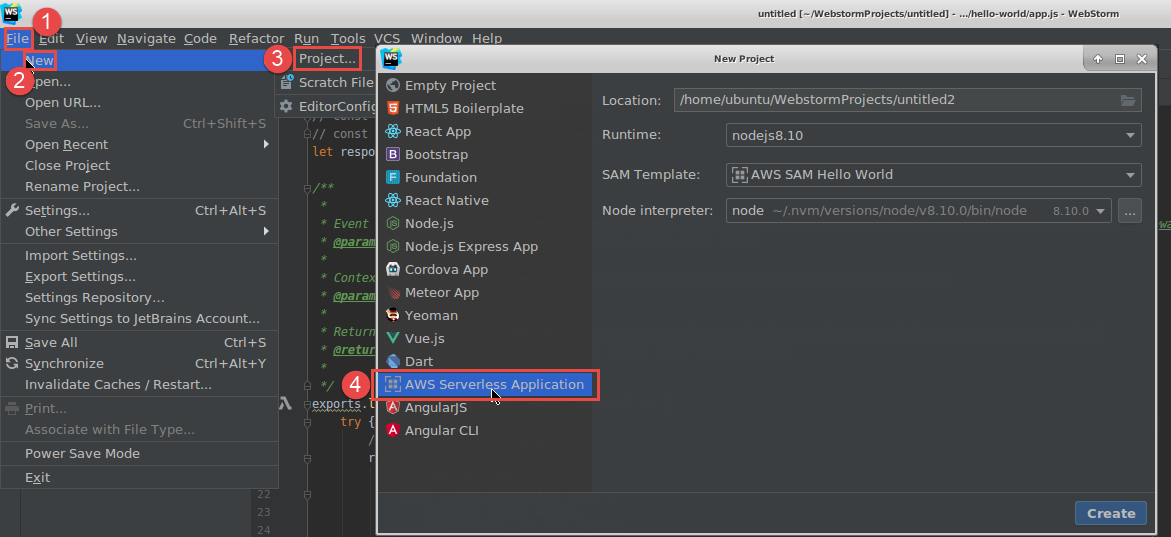Select the HTML5 Boilerplate icon
This screenshot has height=537, width=1171.
tap(393, 109)
